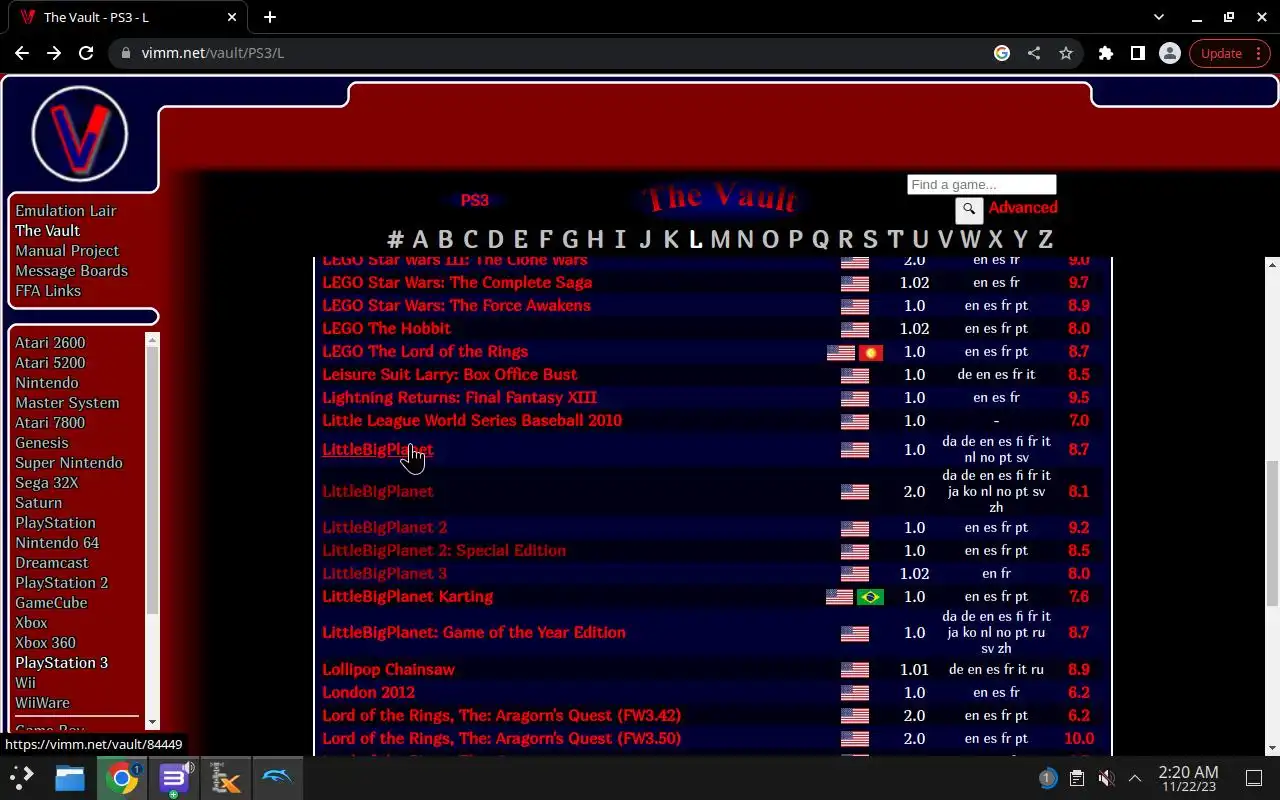
Task: Click the second flag for LEGO Lord of the Rings
Action: tap(871, 352)
